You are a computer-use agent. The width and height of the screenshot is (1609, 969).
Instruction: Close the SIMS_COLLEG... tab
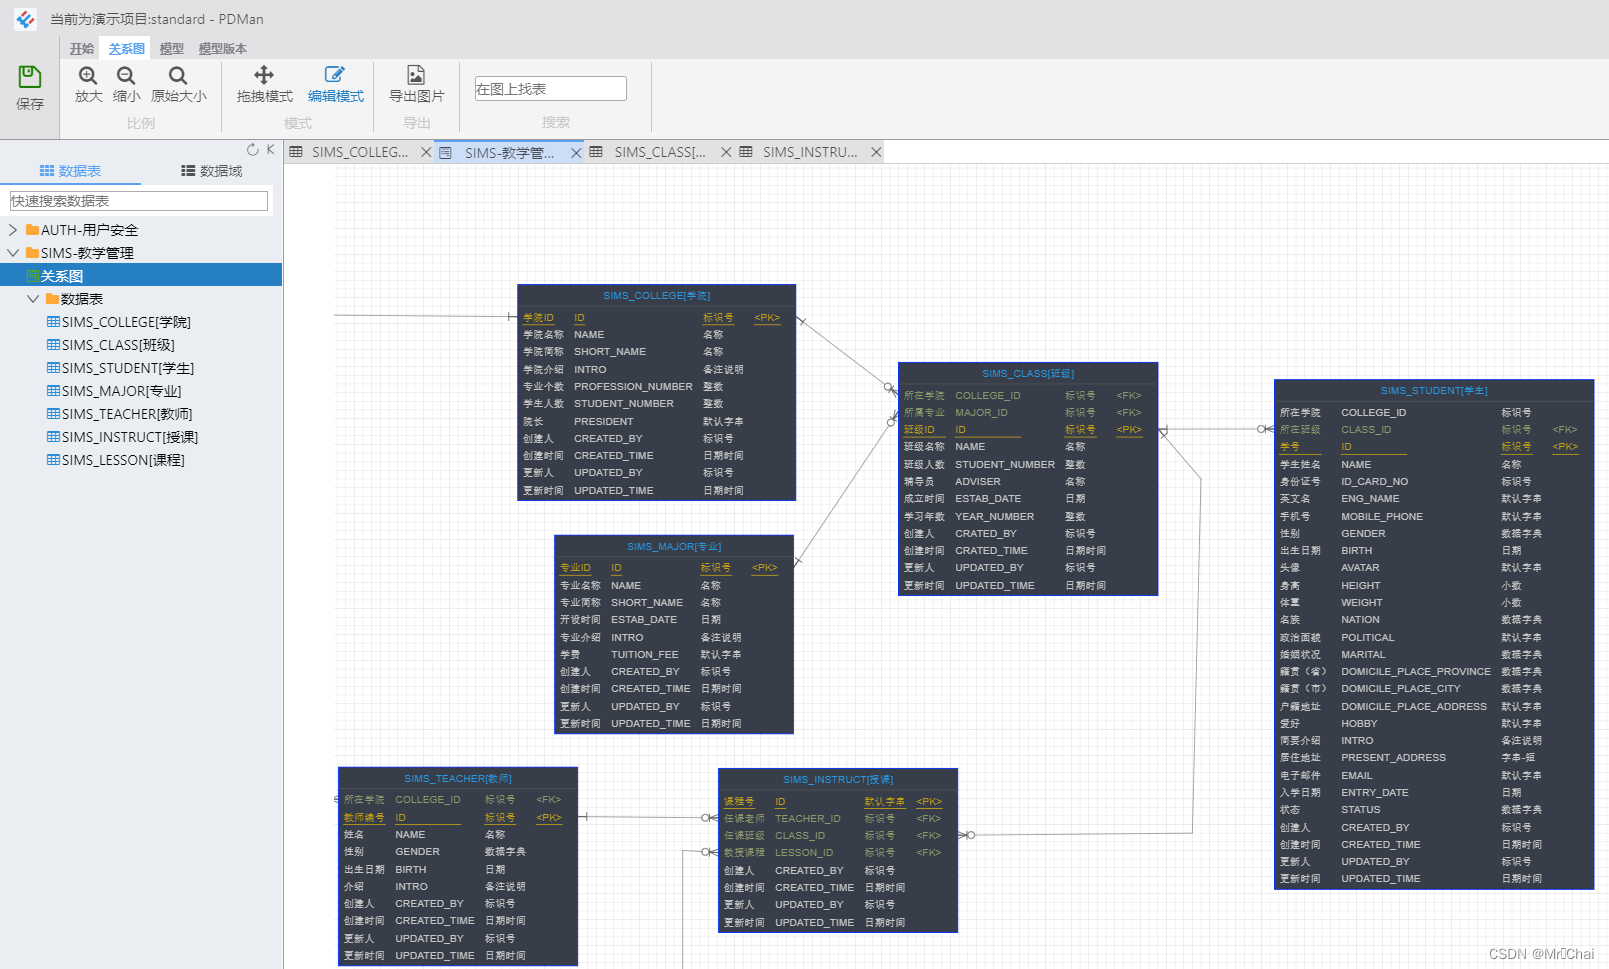(x=426, y=152)
